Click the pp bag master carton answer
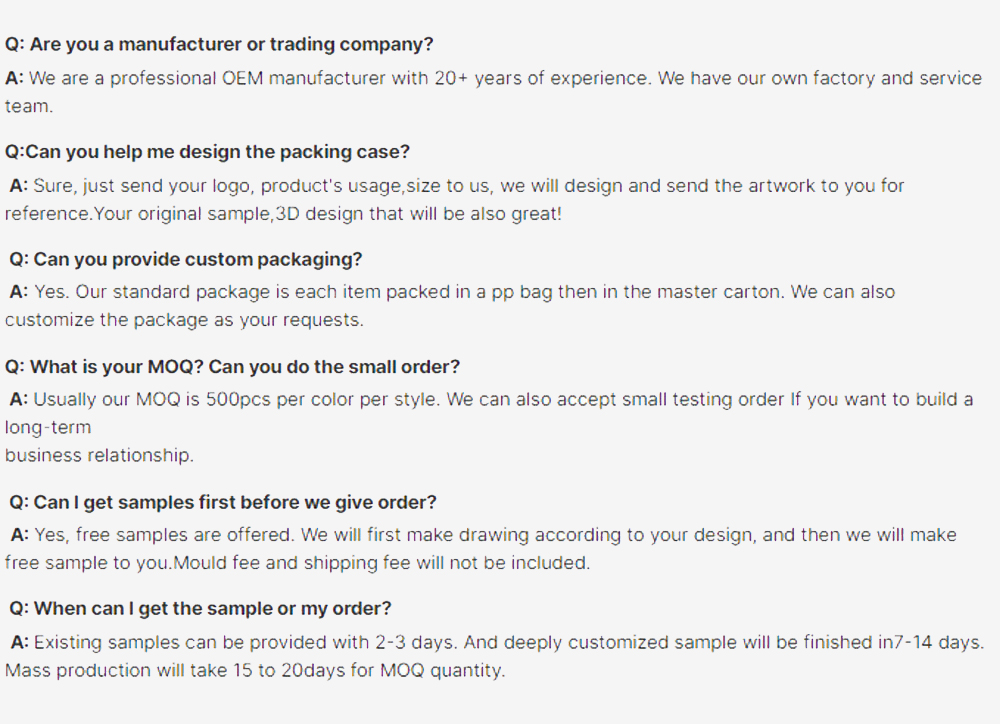The width and height of the screenshot is (1000, 724). coord(452,292)
